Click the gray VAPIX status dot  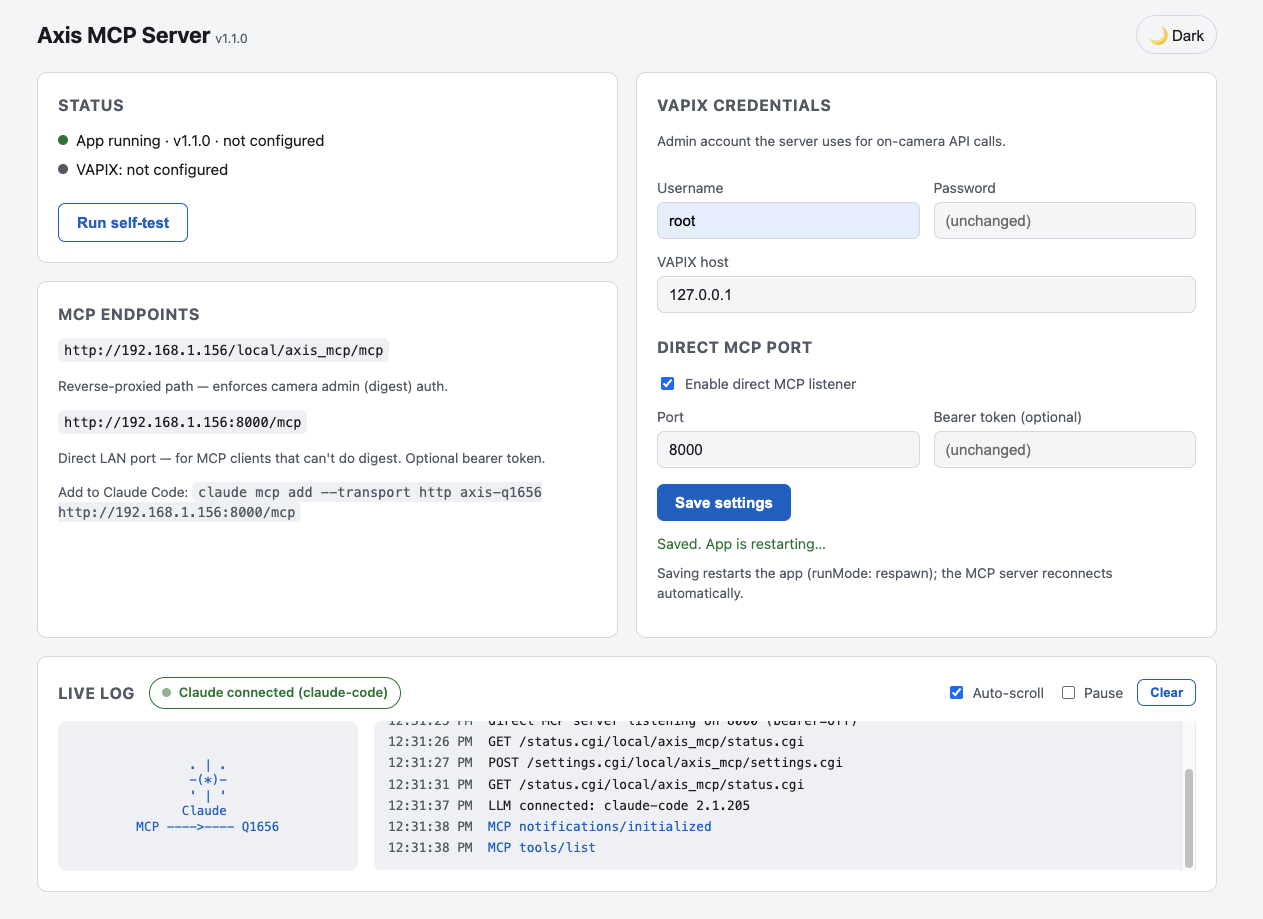[63, 169]
